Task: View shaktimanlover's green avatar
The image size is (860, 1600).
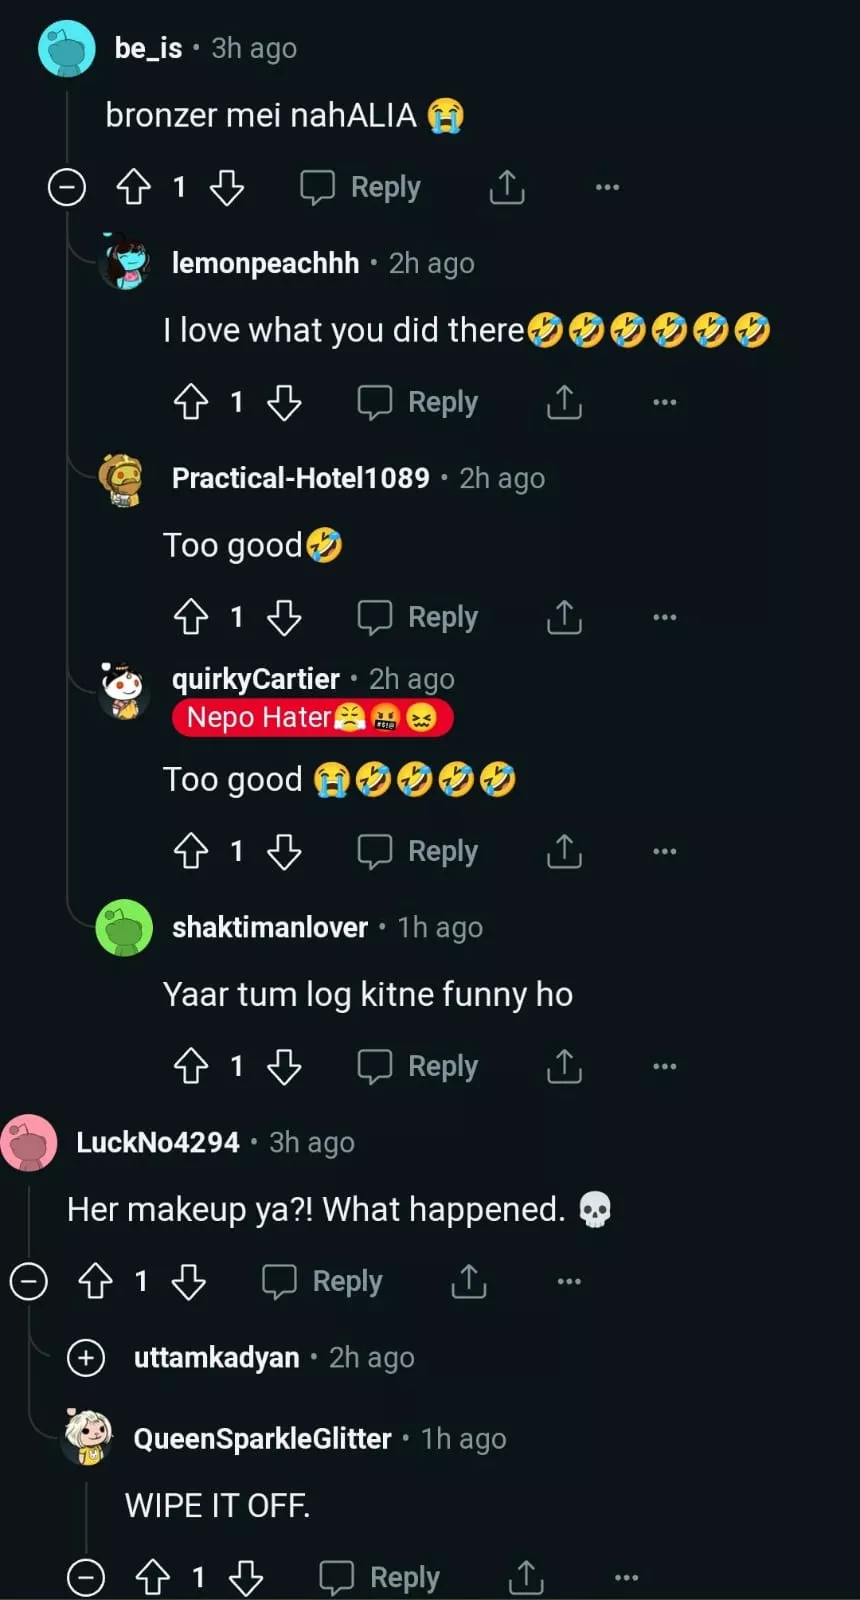Action: [x=124, y=928]
